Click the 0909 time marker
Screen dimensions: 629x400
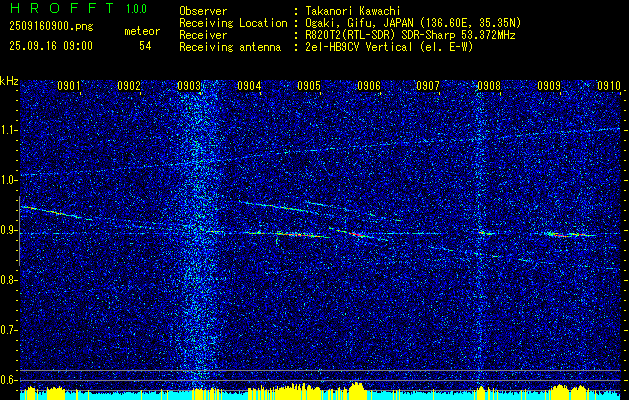549,85
